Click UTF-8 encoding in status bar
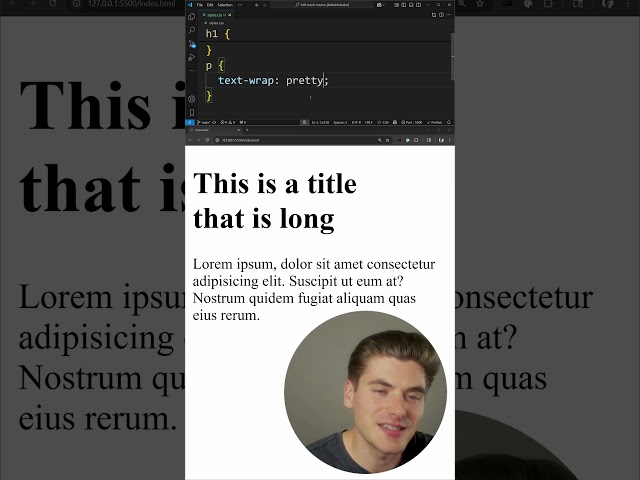640x480 pixels. click(x=356, y=122)
